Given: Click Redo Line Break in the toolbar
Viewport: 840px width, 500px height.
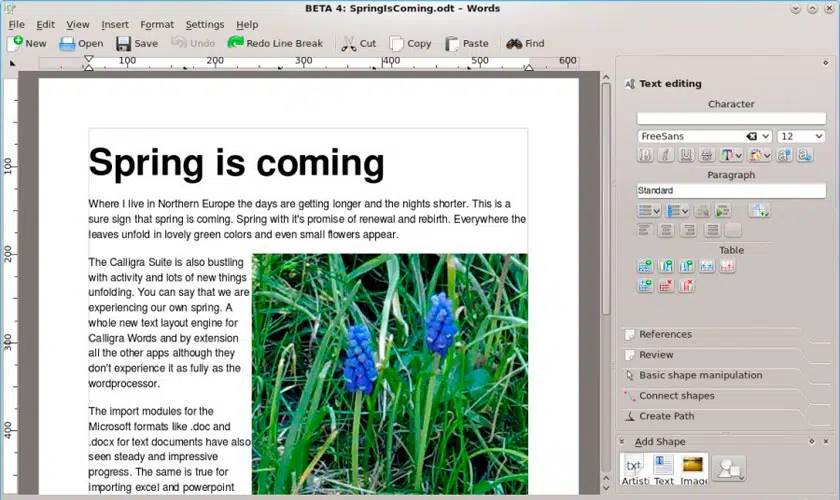Looking at the screenshot, I should [275, 43].
